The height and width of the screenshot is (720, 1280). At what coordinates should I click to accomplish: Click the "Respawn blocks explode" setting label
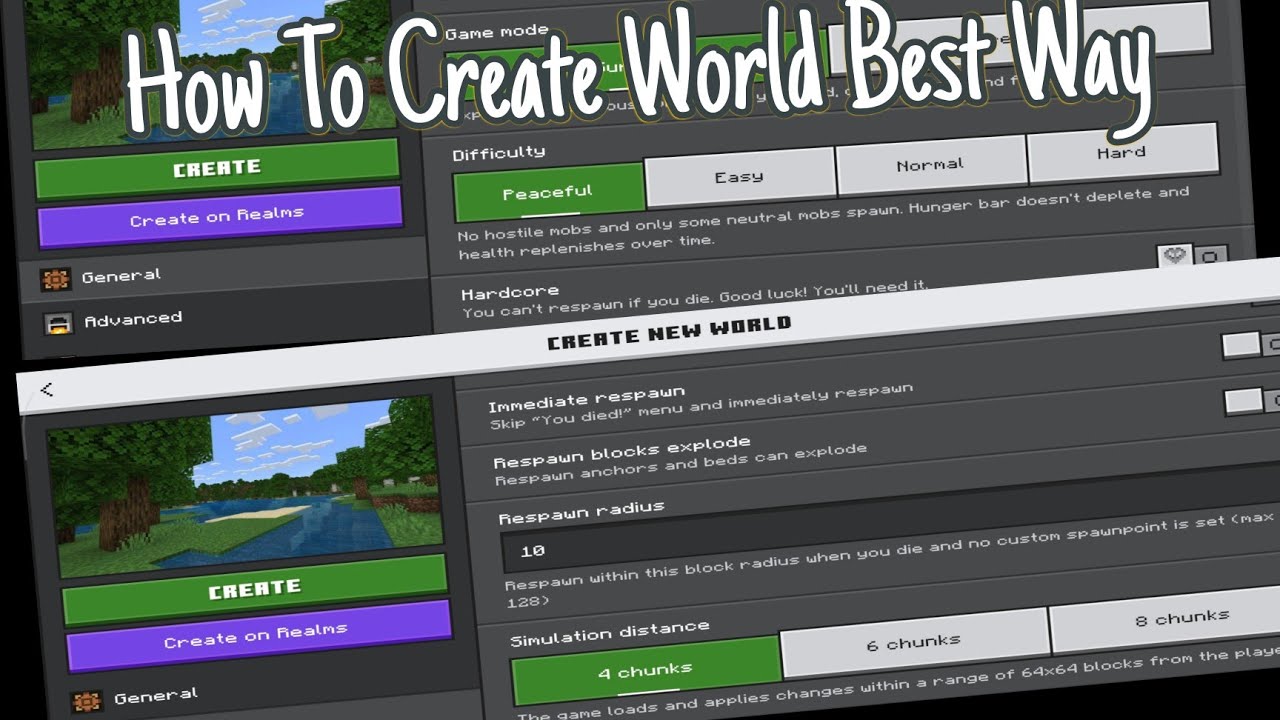[x=621, y=452]
